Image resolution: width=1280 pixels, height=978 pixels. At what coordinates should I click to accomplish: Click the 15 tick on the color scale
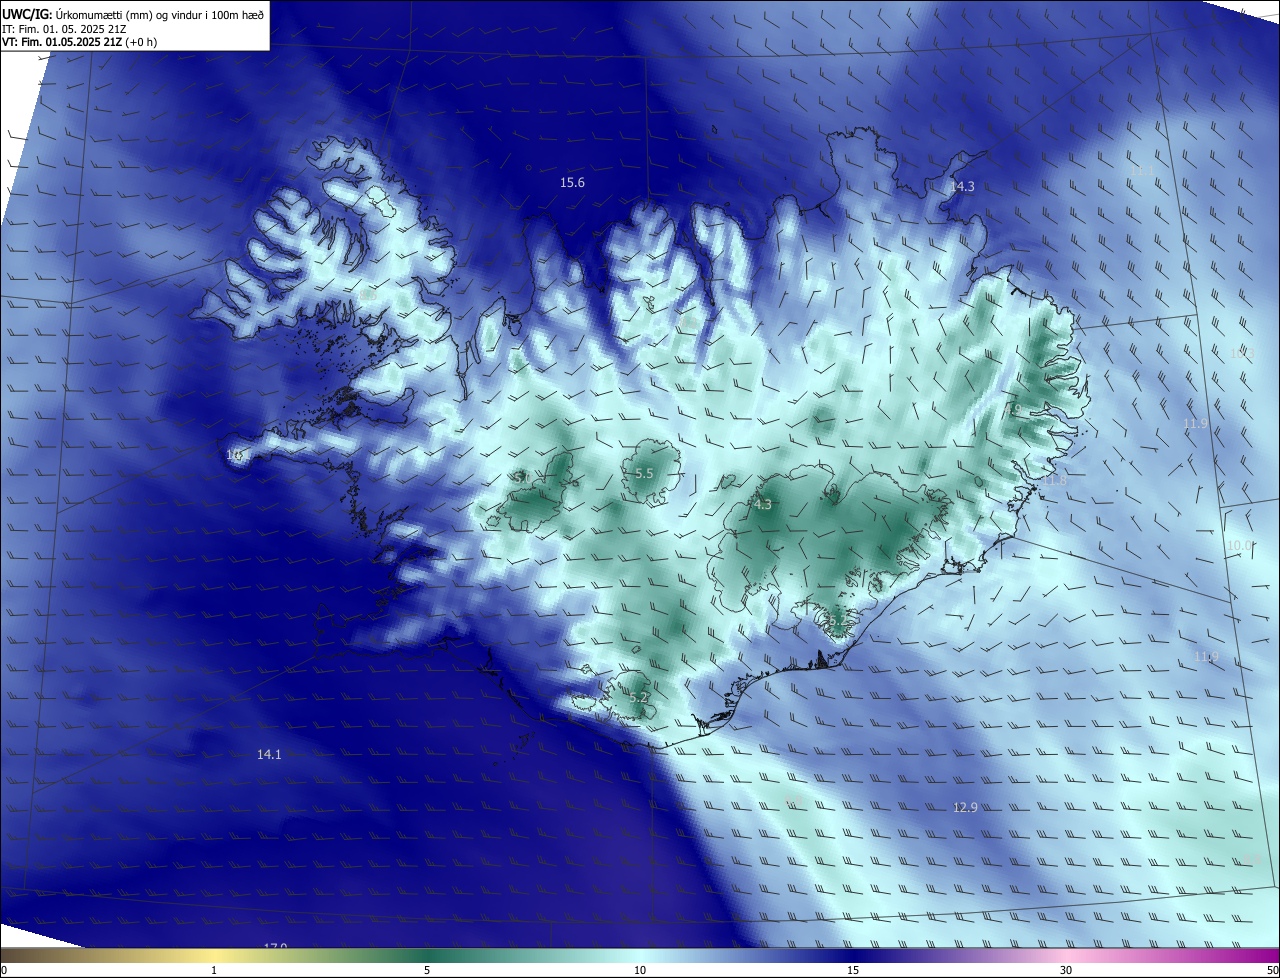pos(853,971)
